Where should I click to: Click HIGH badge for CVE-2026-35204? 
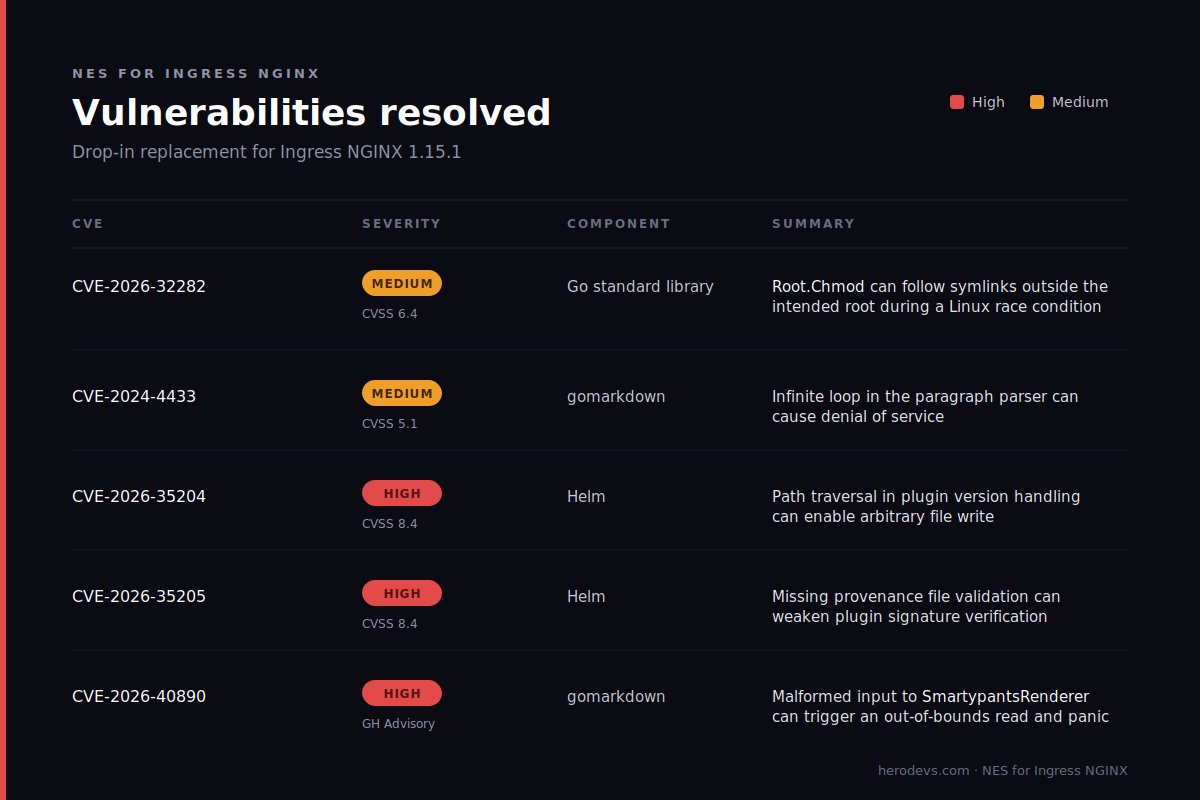coord(402,493)
